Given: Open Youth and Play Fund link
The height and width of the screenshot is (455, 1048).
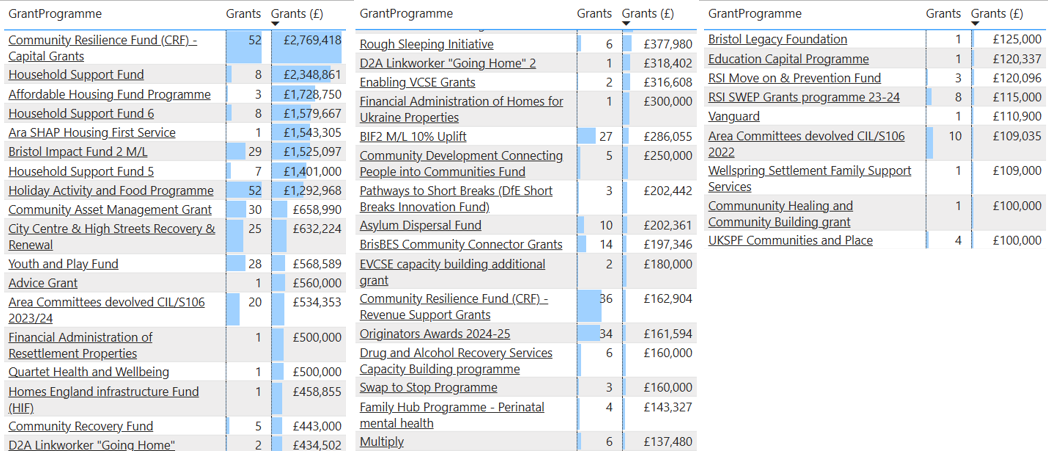Looking at the screenshot, I should click(63, 264).
